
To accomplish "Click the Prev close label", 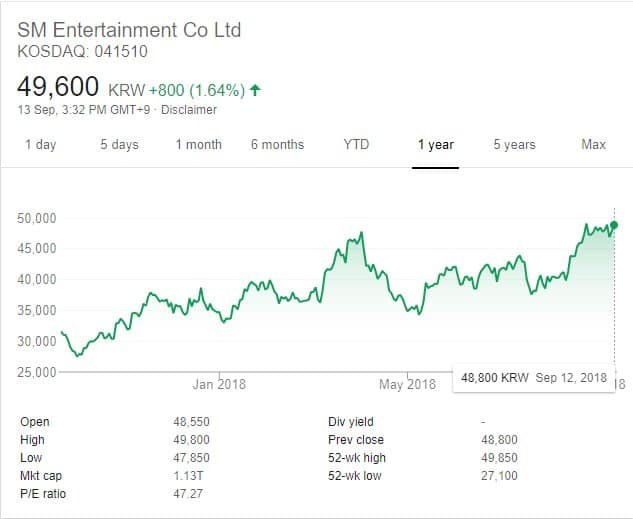I will click(x=356, y=440).
